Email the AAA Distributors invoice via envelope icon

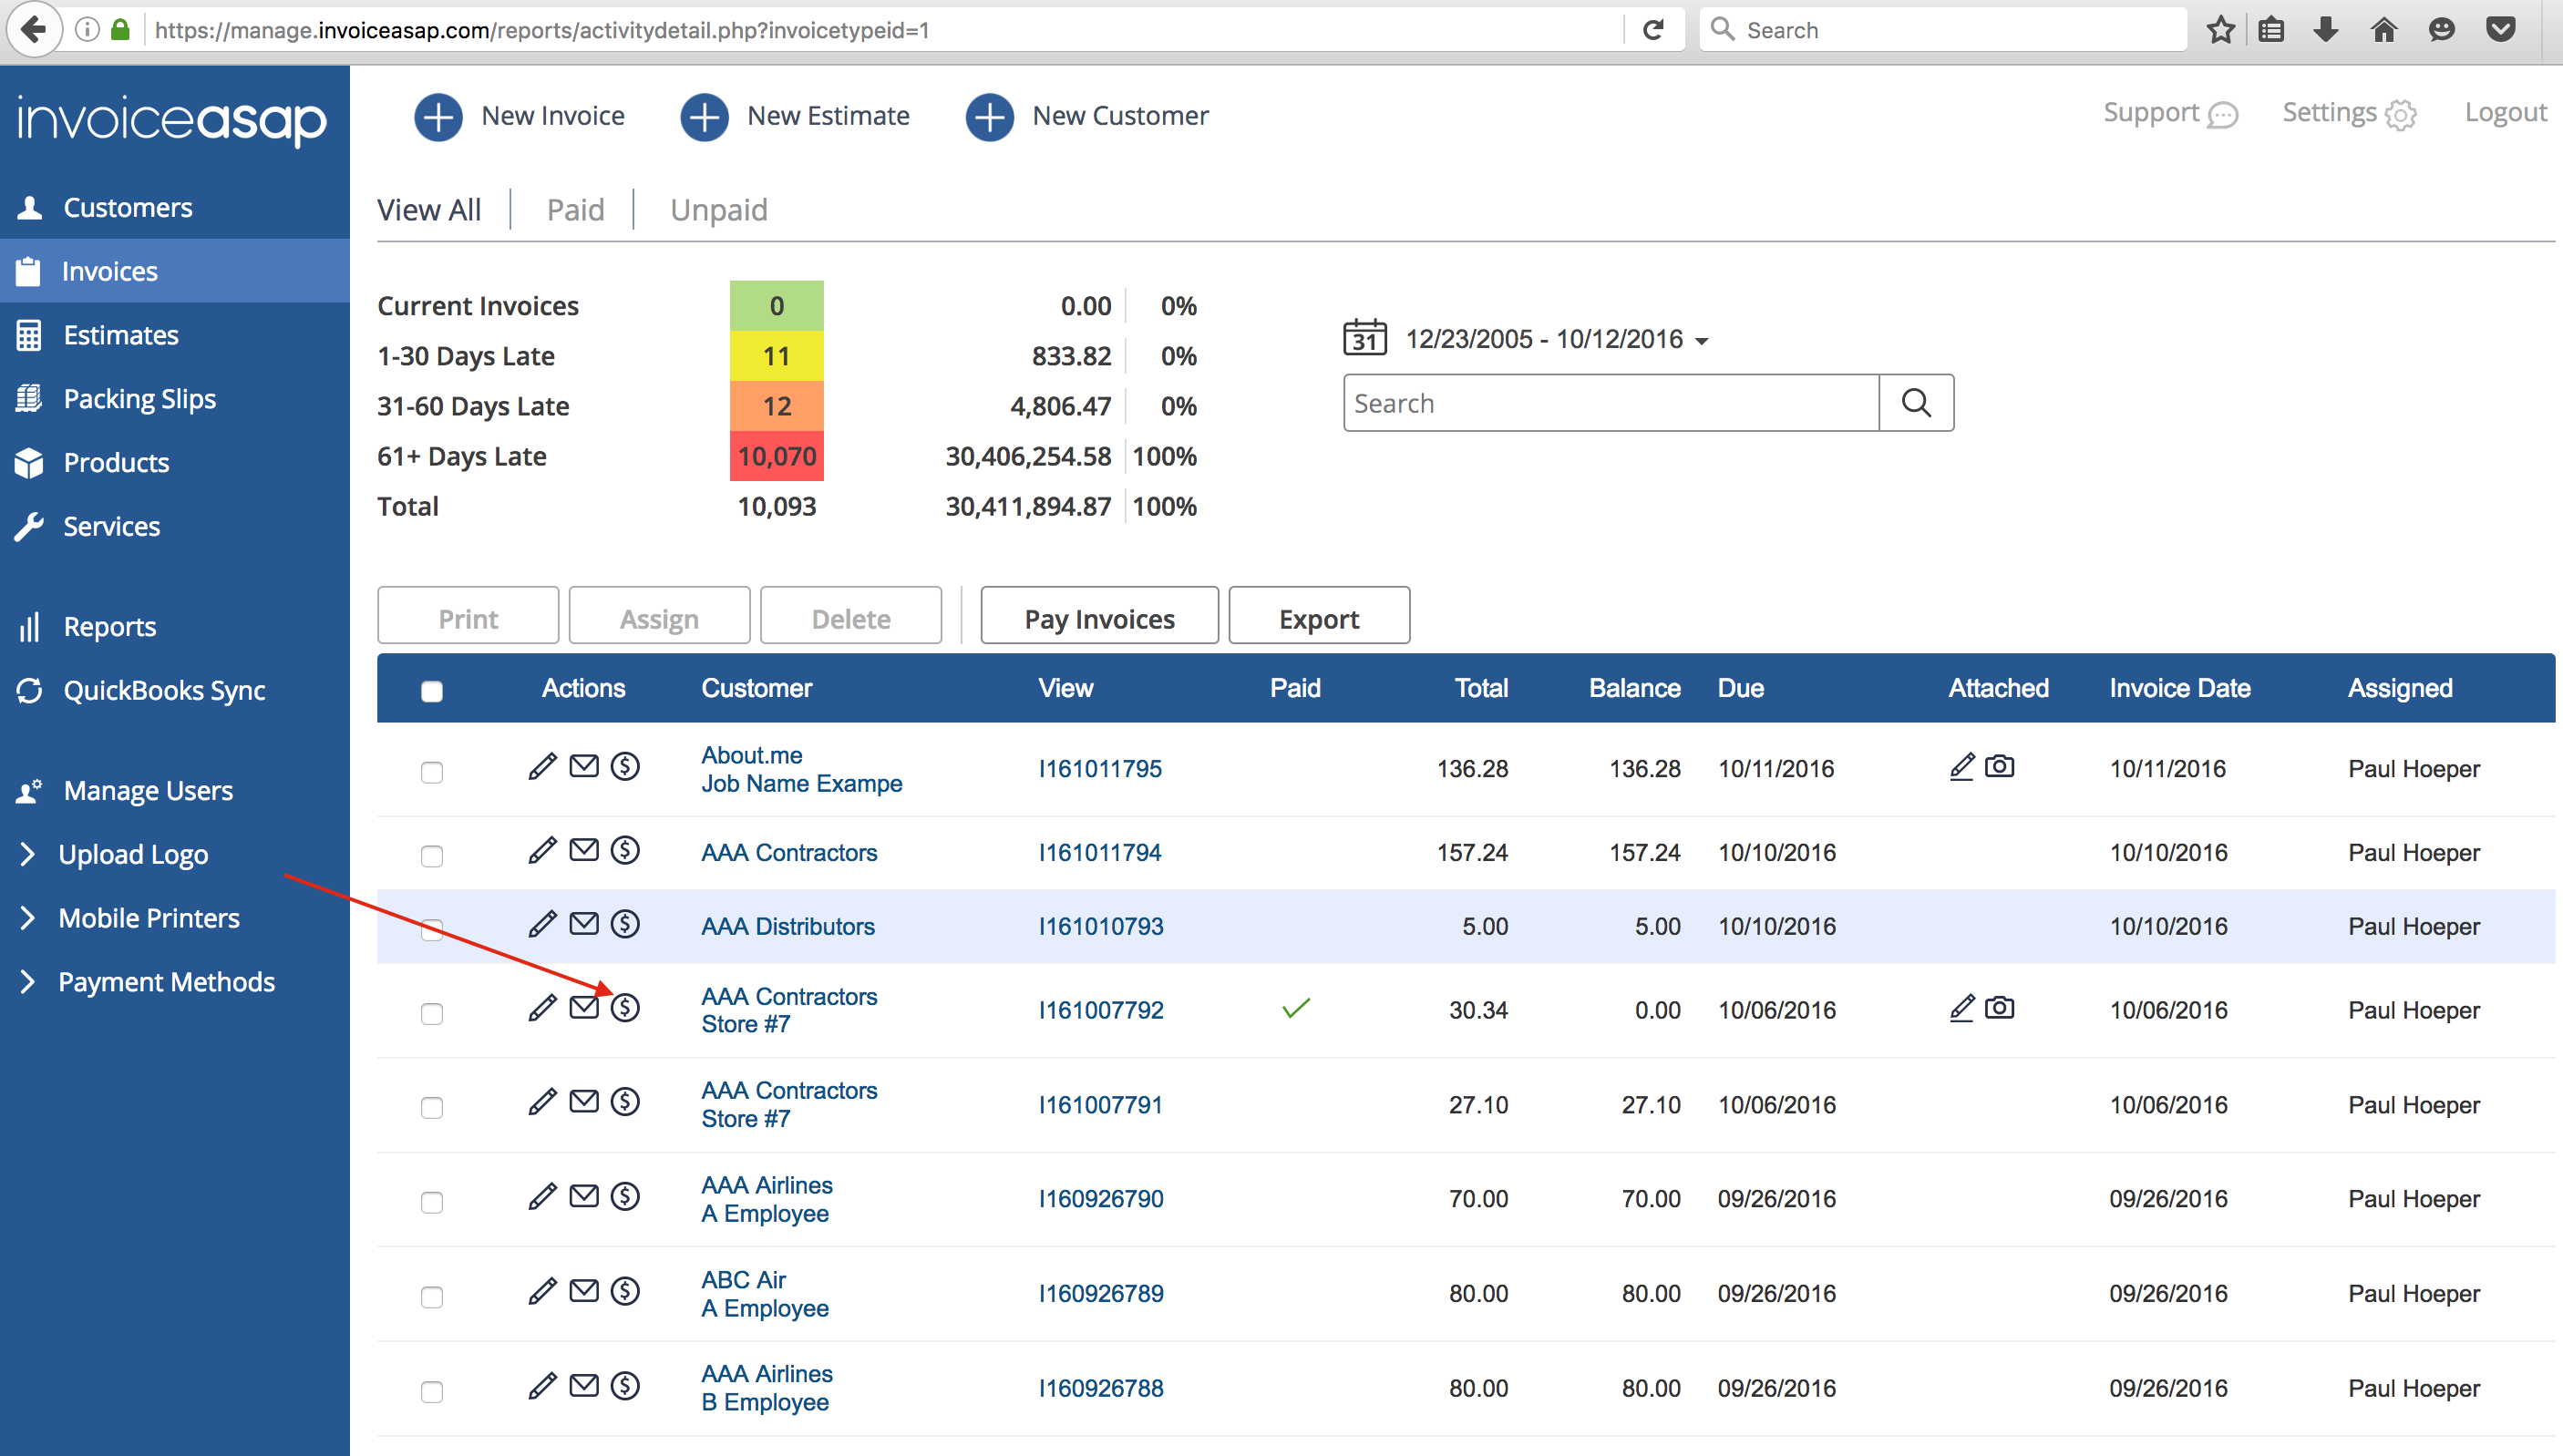(584, 923)
